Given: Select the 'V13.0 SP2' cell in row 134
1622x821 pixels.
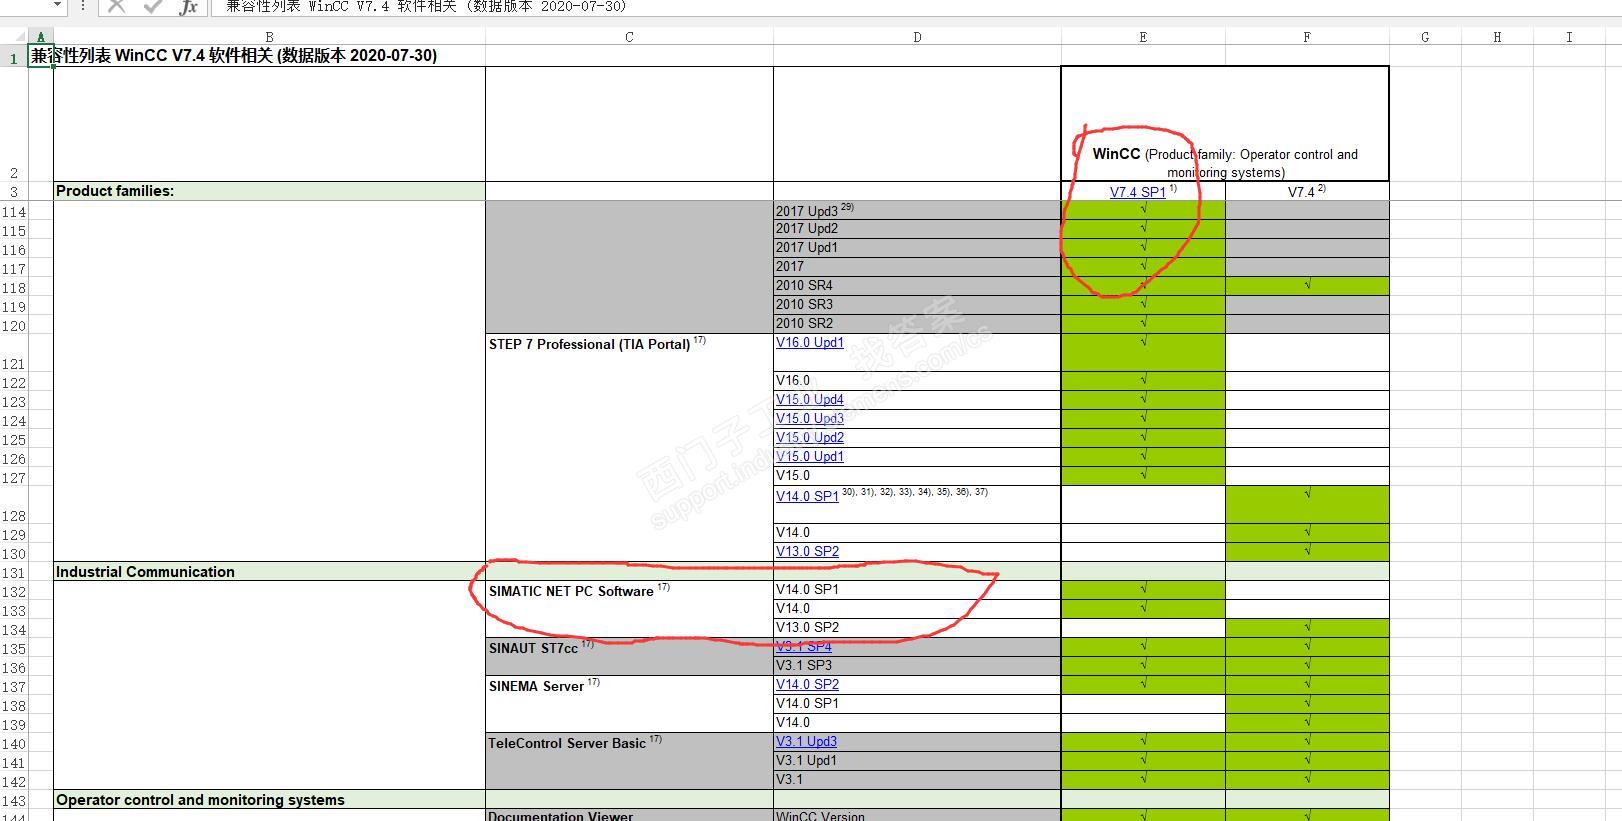Looking at the screenshot, I should point(917,628).
